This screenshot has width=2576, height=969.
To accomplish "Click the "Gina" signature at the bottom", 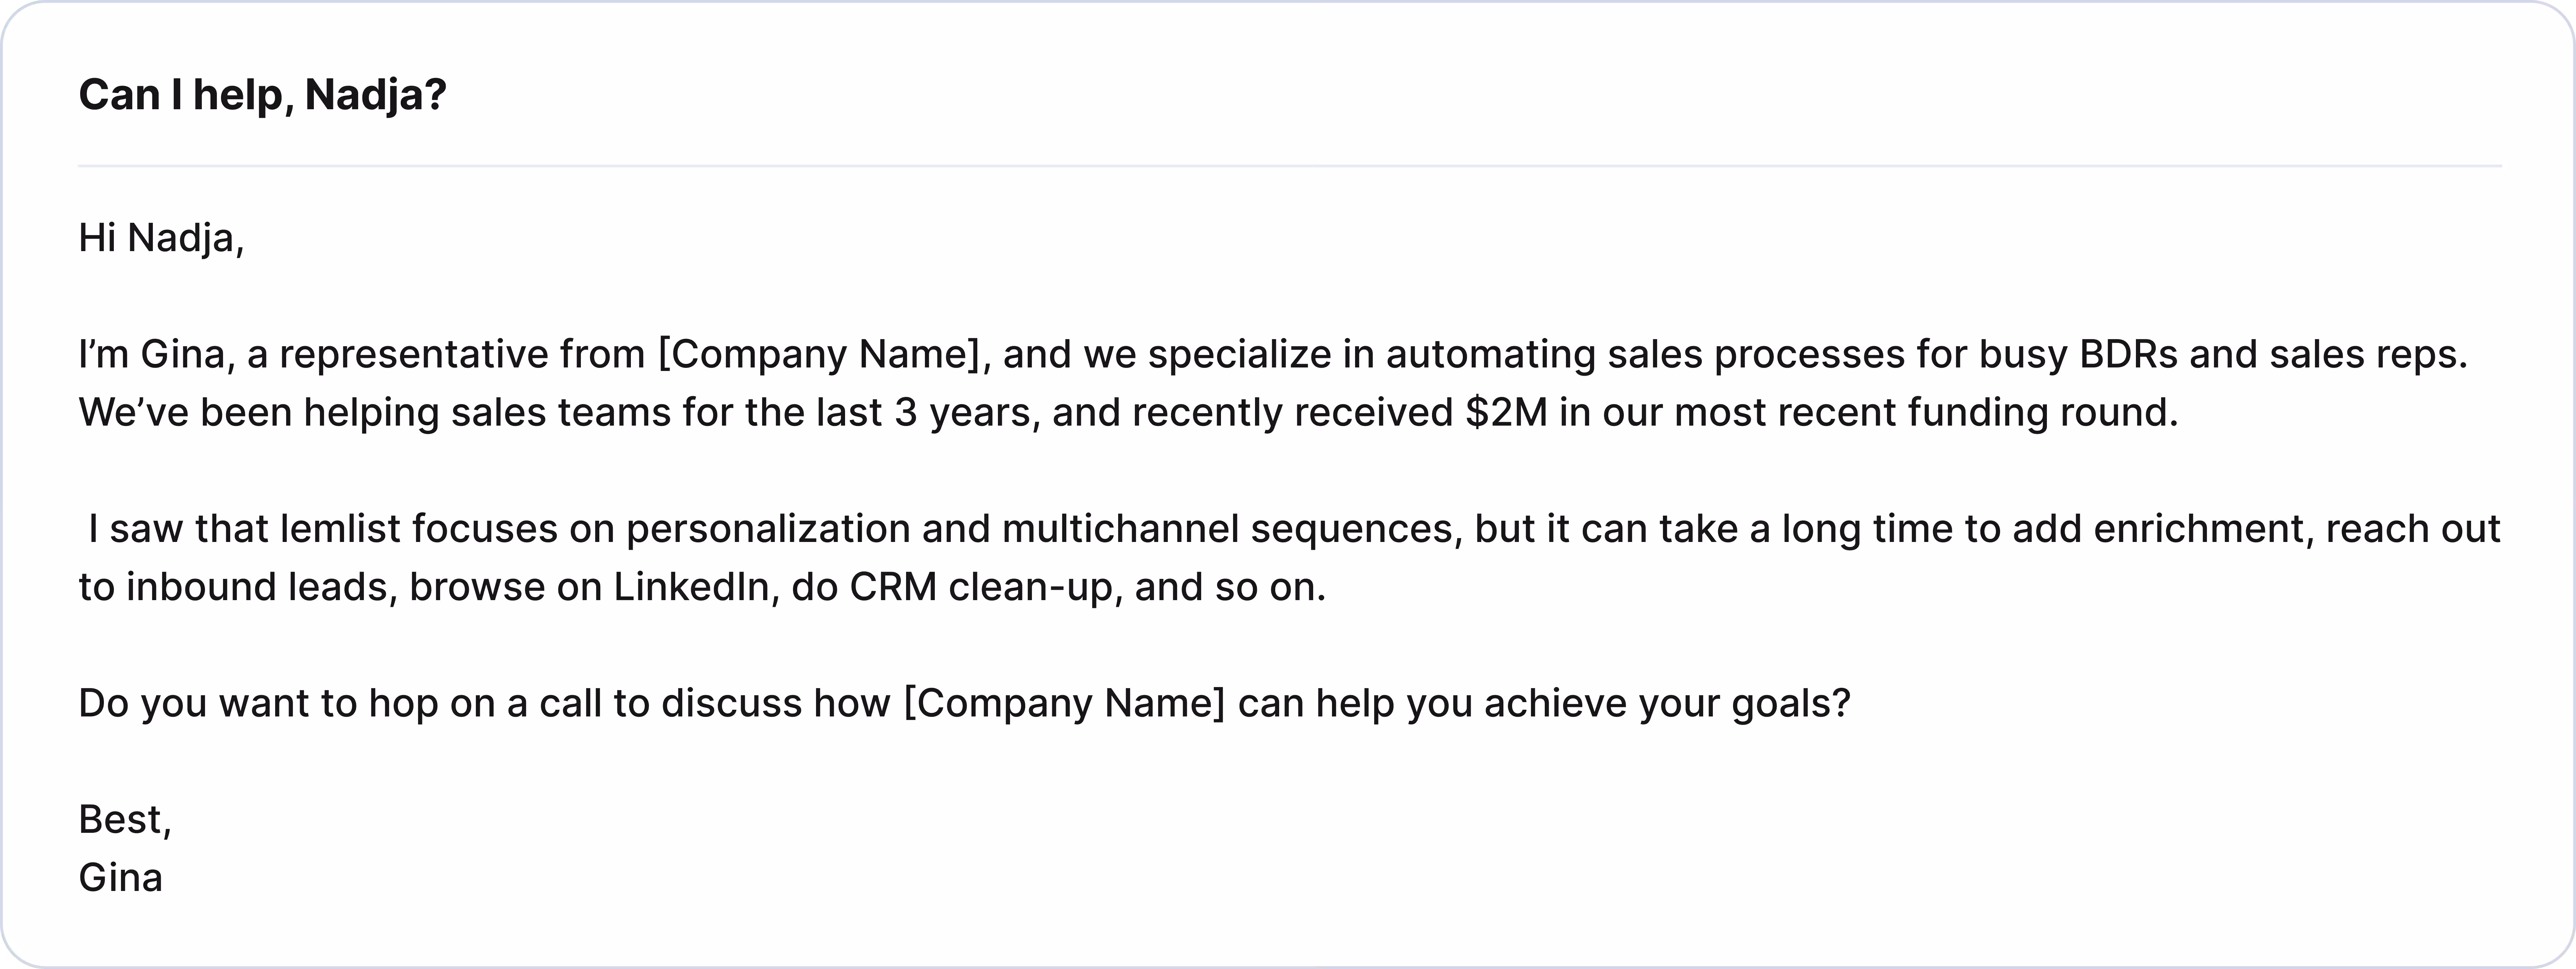I will [120, 878].
